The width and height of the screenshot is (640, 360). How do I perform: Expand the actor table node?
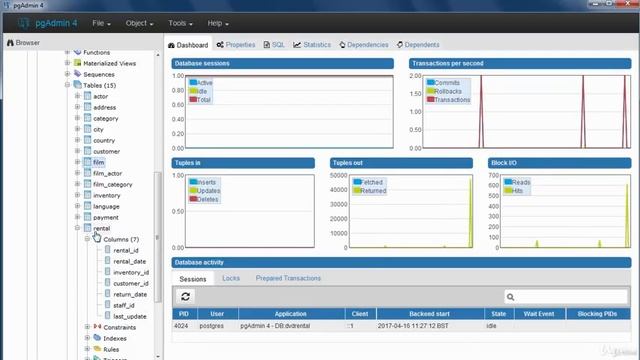pyautogui.click(x=77, y=96)
